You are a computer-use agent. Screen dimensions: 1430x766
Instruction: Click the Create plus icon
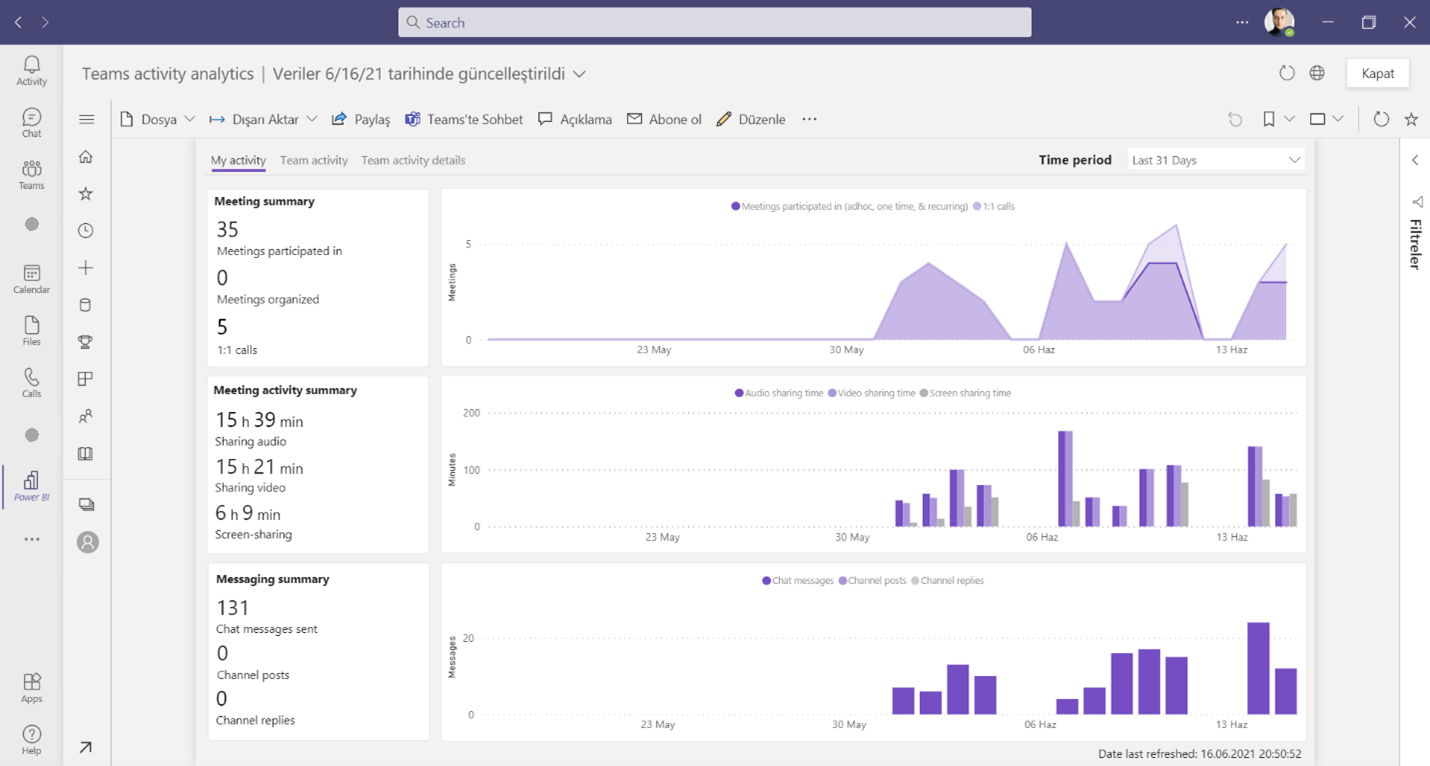pos(86,268)
